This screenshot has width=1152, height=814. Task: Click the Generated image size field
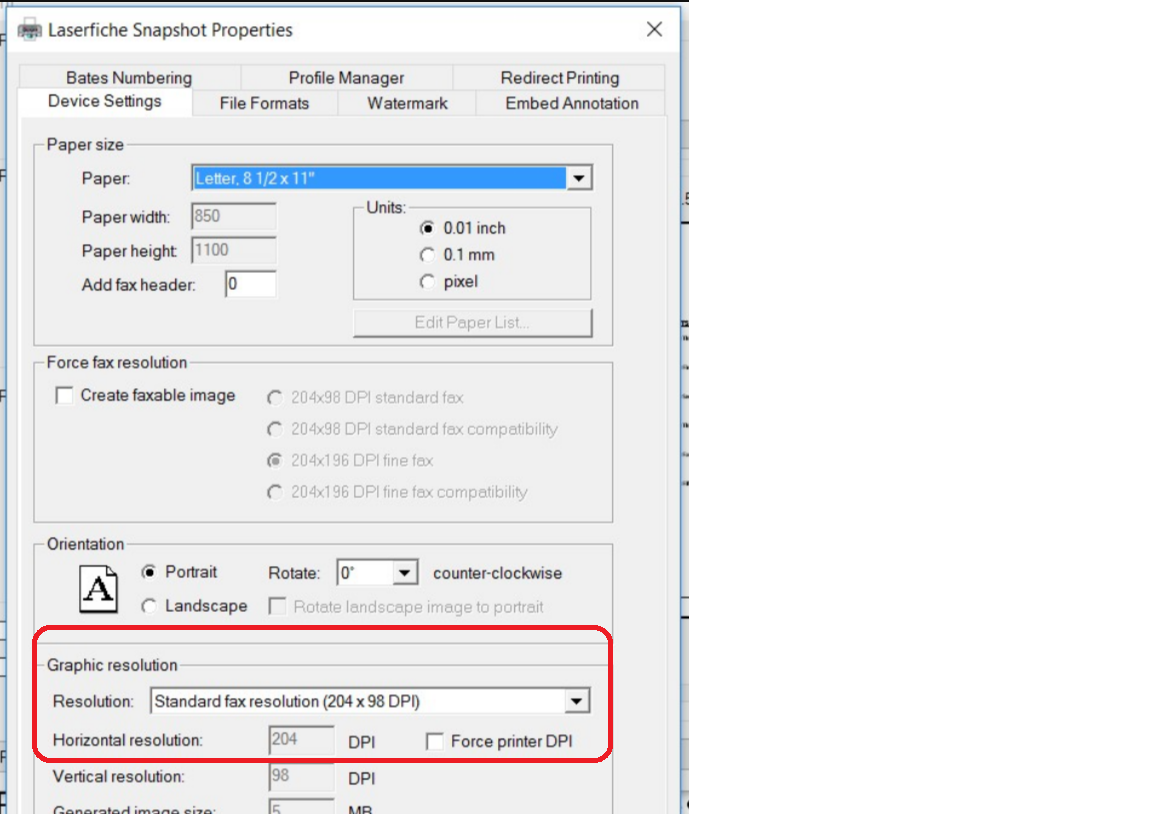(301, 807)
